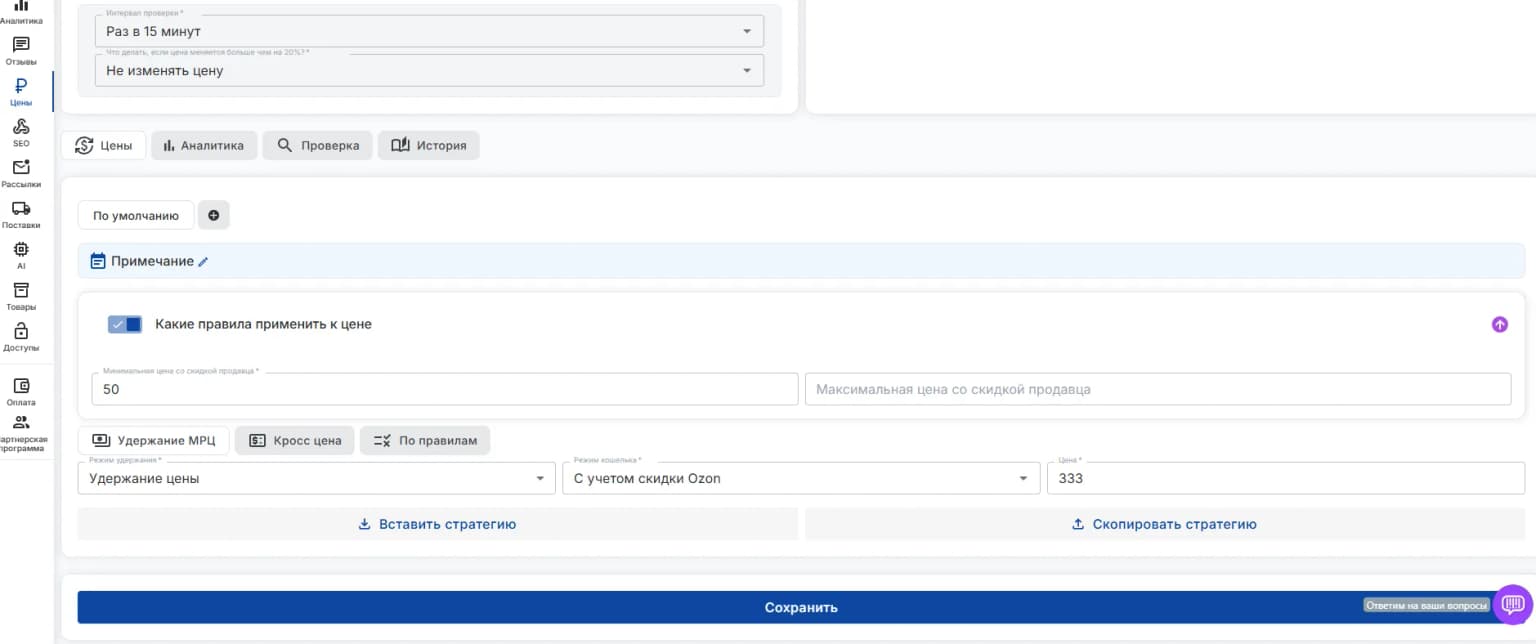Open Аналитика in the sidebar
The height and width of the screenshot is (644, 1536).
click(21, 12)
